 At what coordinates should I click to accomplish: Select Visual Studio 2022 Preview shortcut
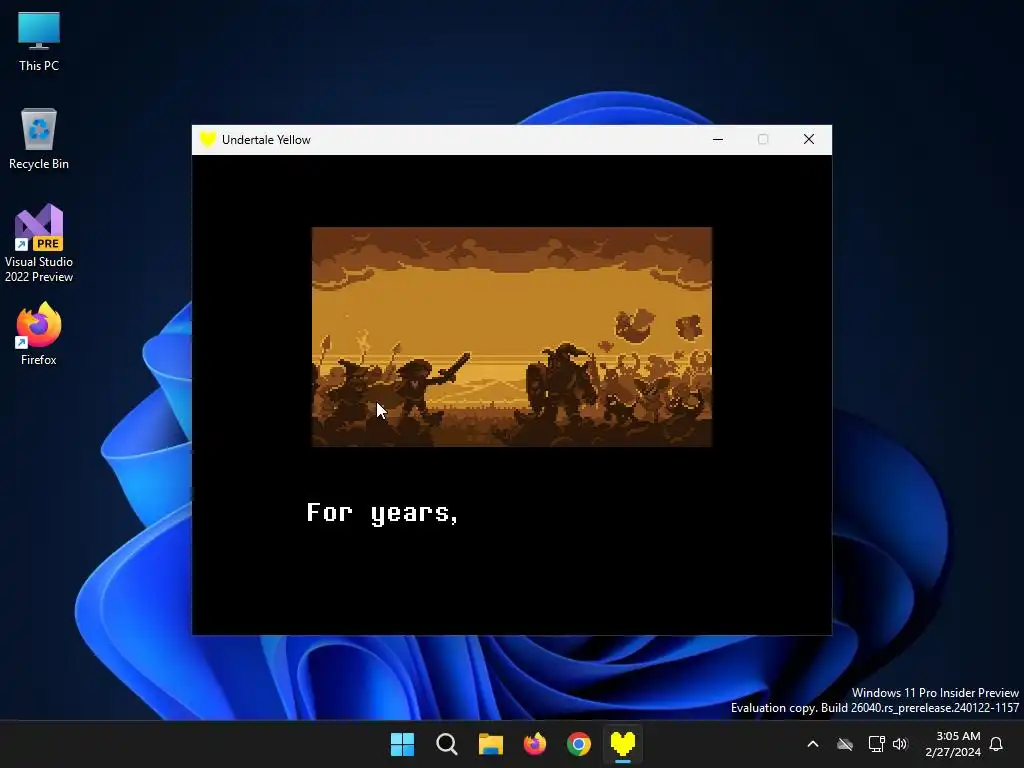(x=39, y=243)
